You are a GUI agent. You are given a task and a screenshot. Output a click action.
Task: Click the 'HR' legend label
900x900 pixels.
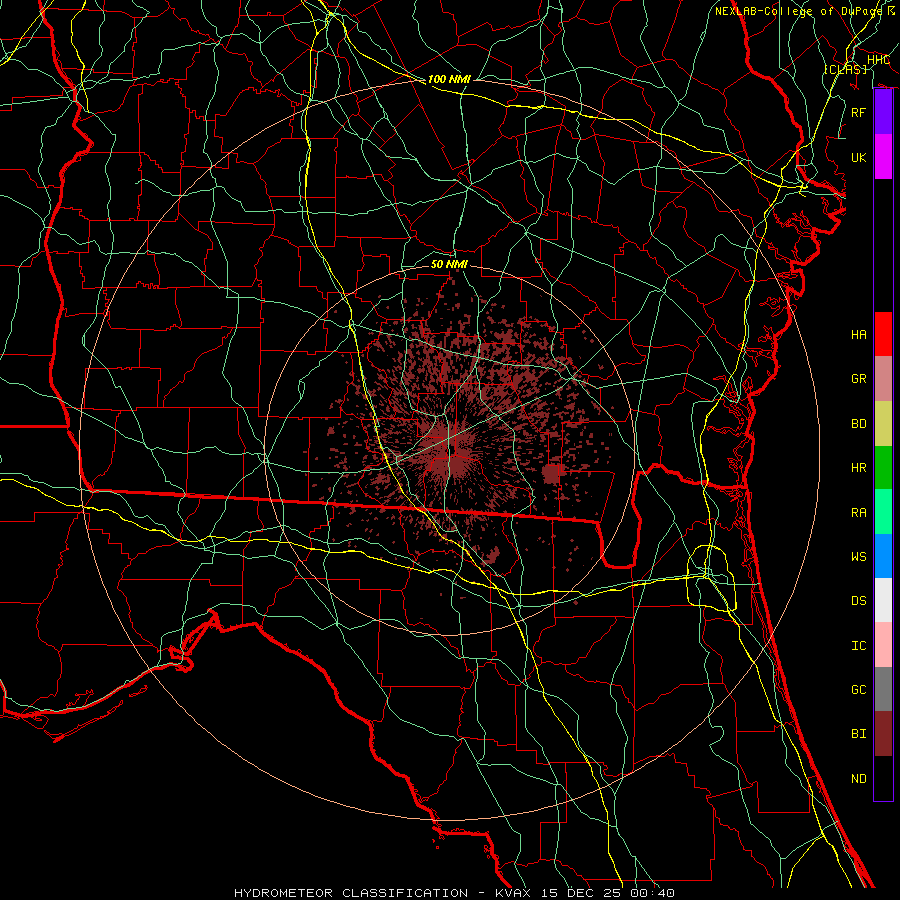coord(858,468)
